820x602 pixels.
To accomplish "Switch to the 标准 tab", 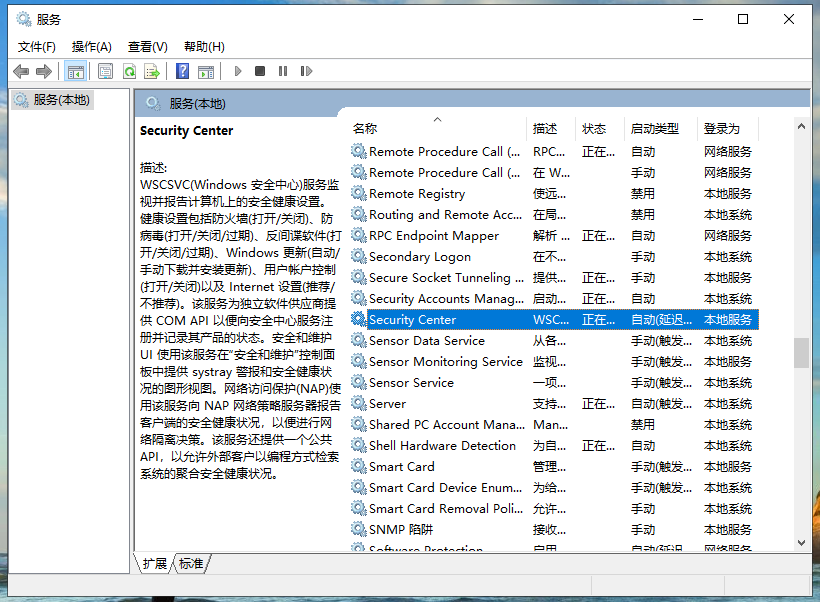I will click(x=190, y=563).
